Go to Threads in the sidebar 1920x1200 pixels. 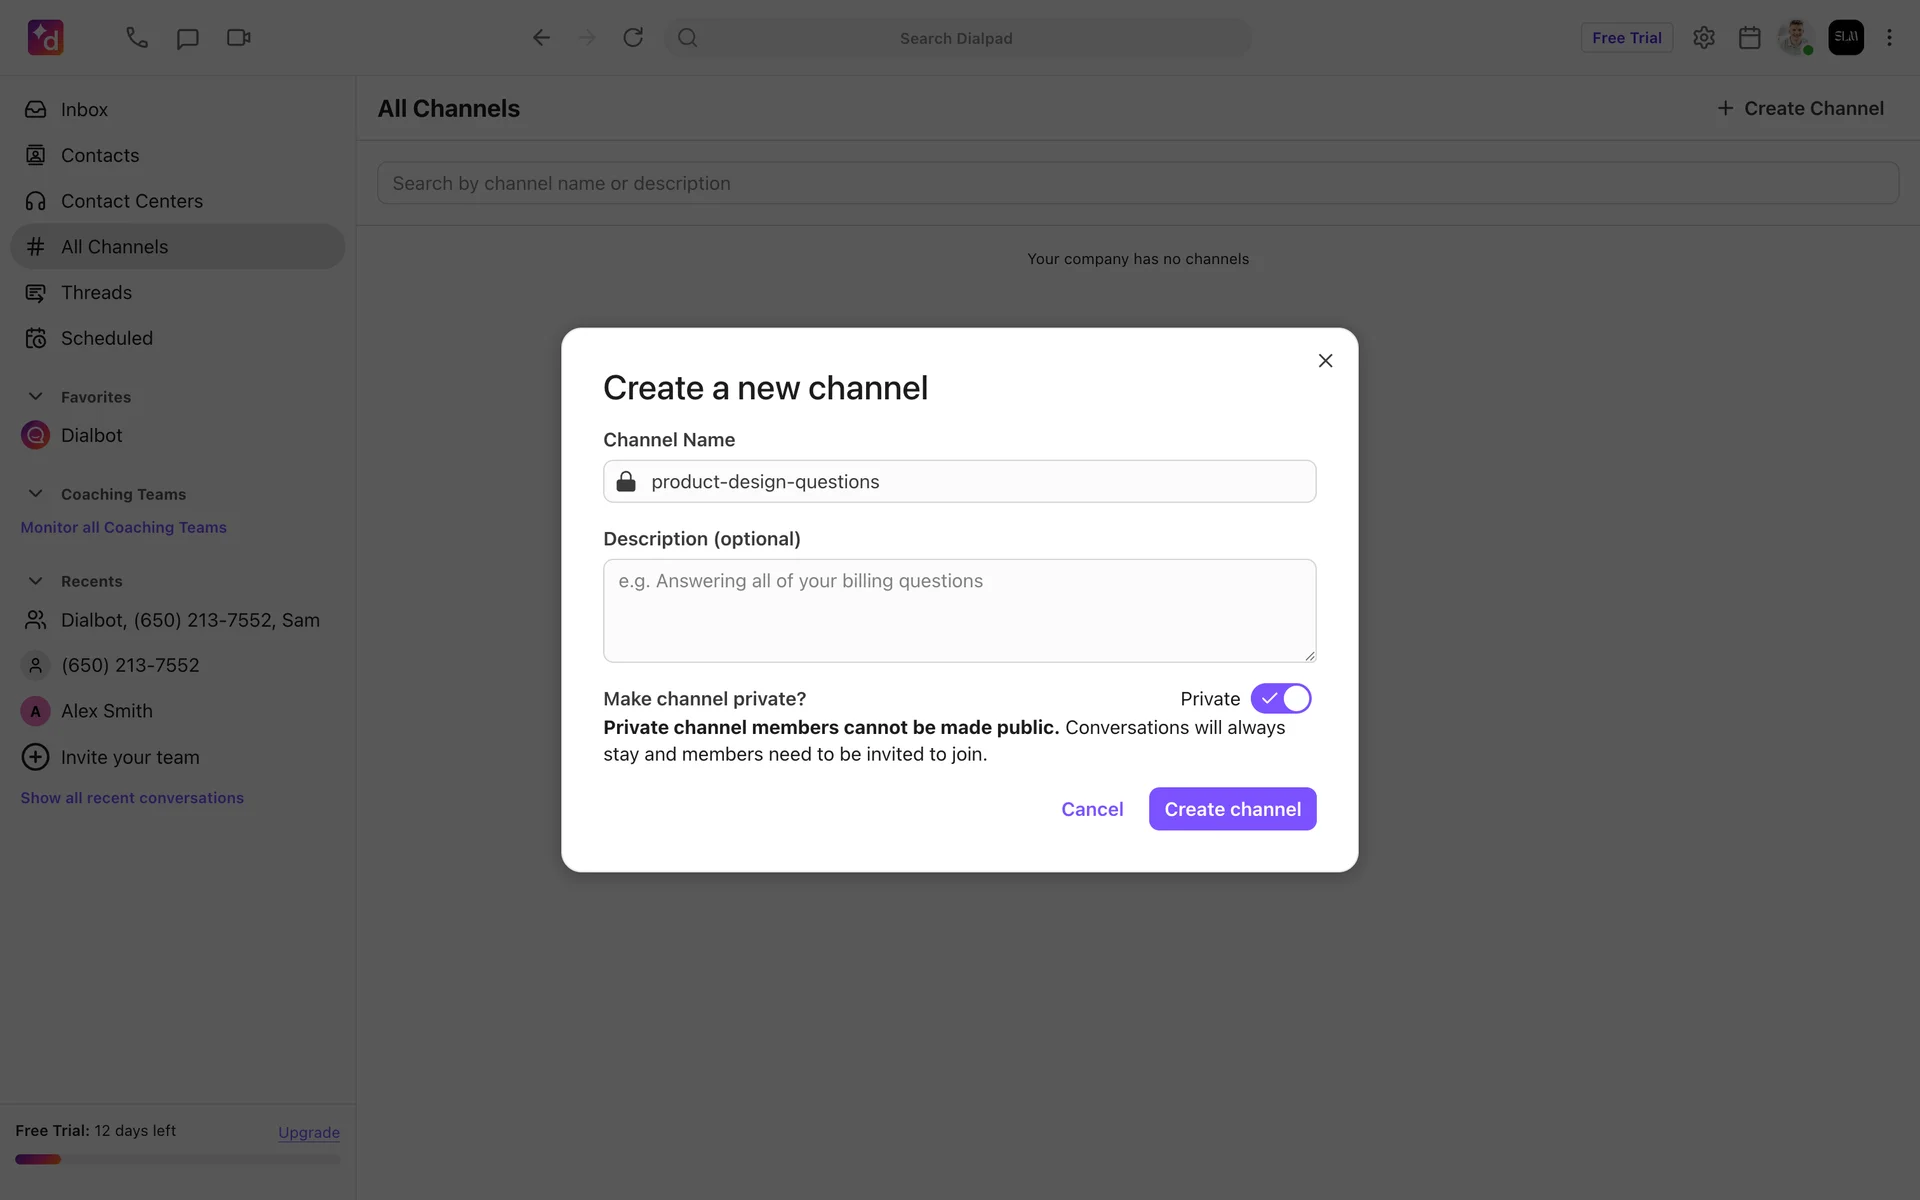(96, 293)
